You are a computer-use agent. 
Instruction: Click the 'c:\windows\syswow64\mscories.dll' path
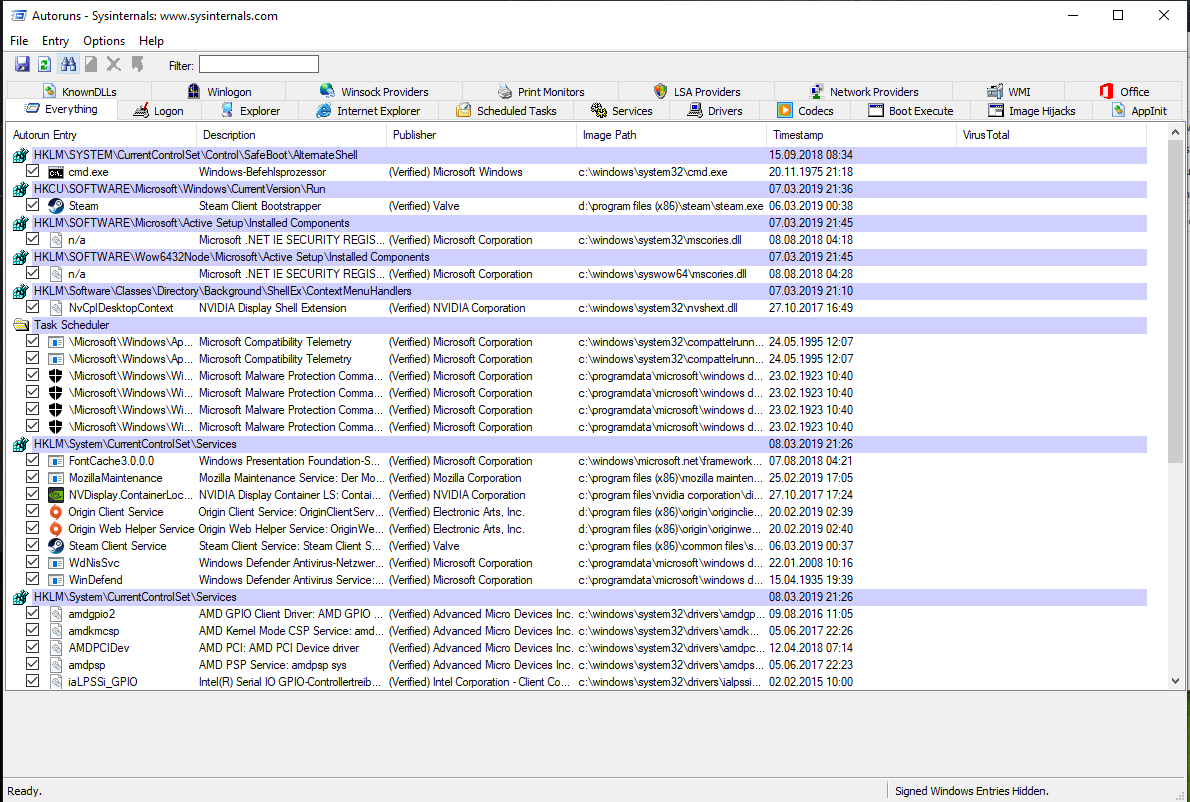tap(663, 274)
